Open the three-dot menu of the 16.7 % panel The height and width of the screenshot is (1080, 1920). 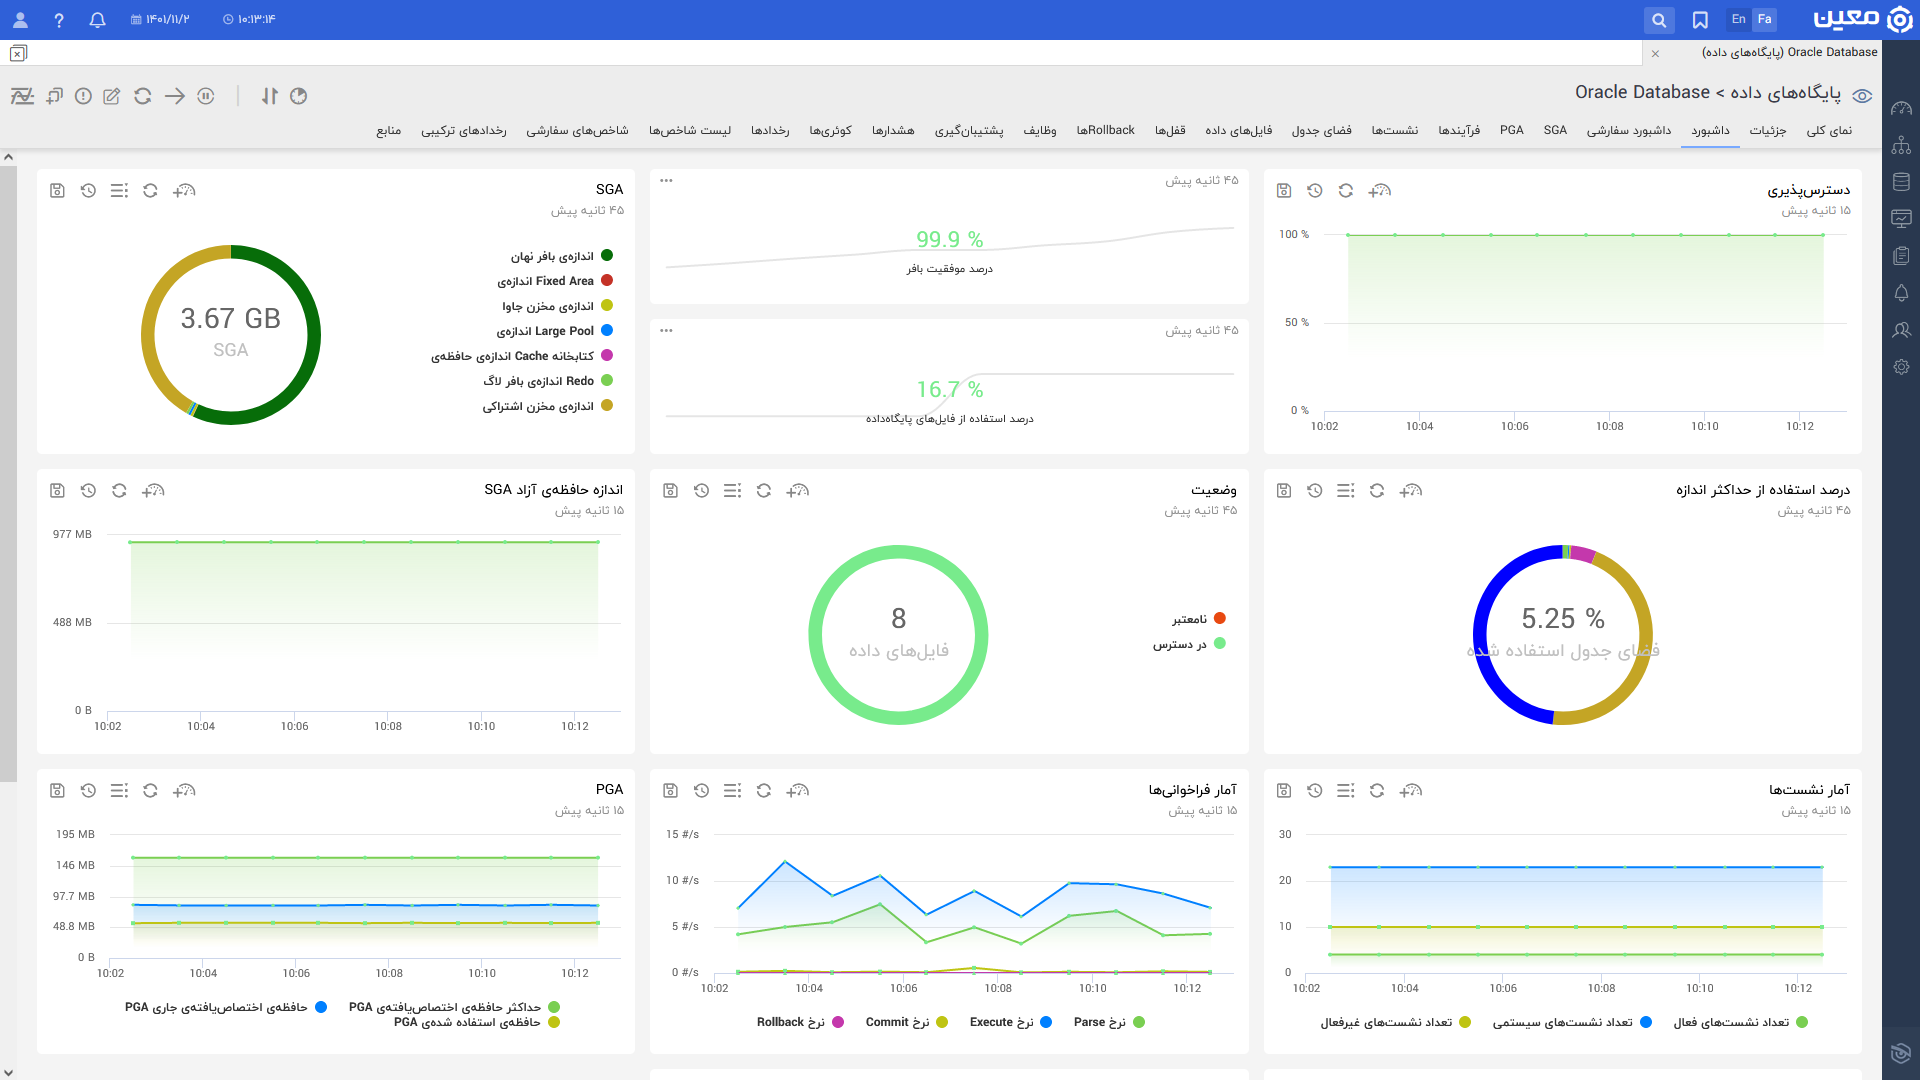(666, 331)
